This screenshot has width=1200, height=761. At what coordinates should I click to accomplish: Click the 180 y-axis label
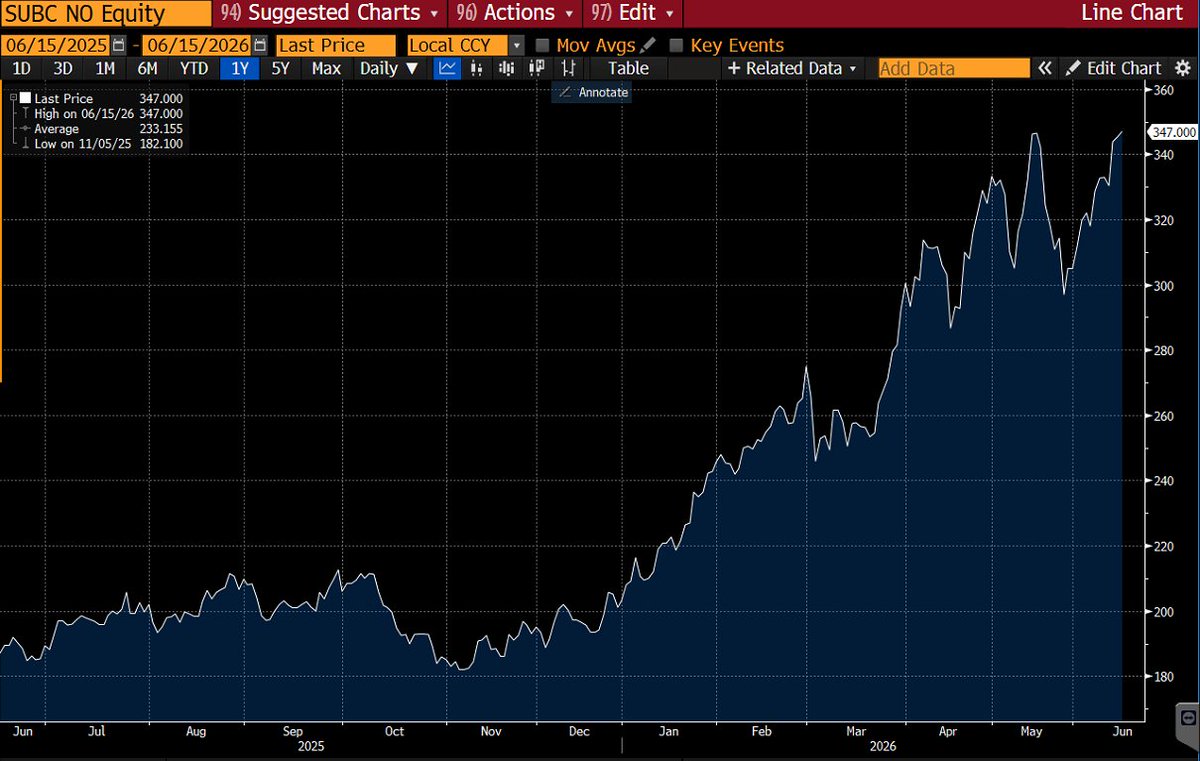(x=1162, y=677)
